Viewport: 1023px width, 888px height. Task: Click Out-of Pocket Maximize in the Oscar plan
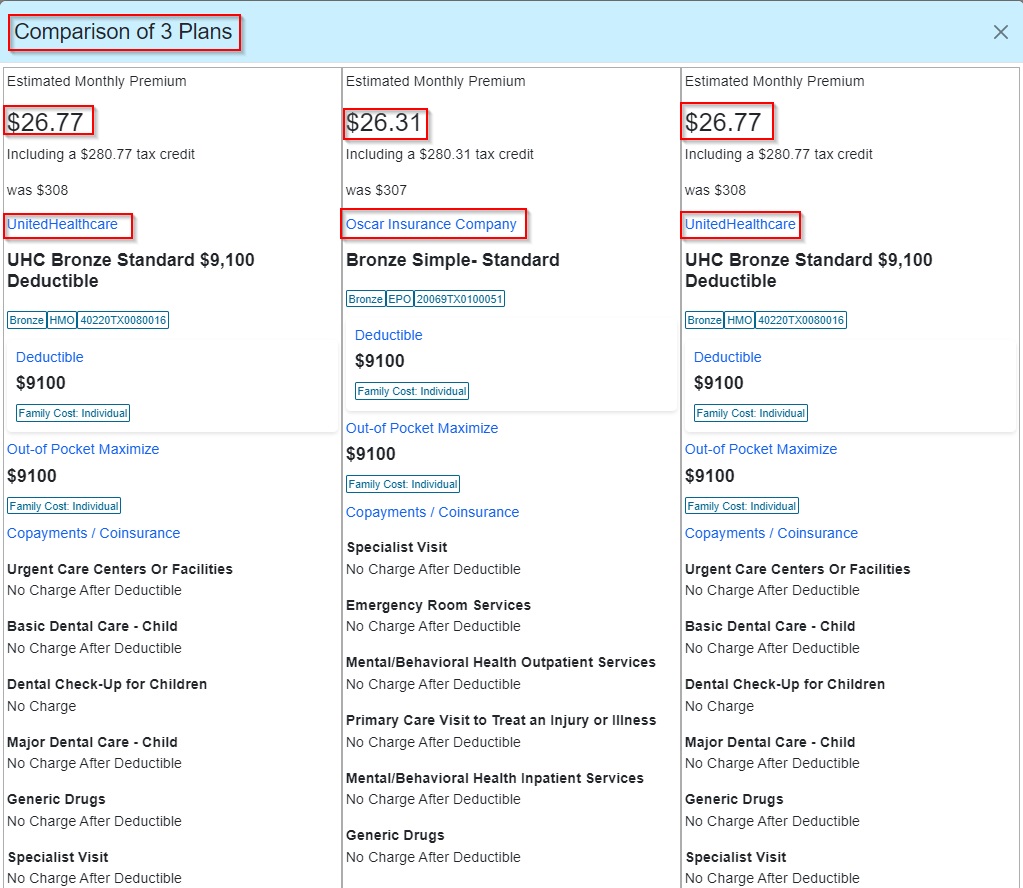tap(421, 429)
